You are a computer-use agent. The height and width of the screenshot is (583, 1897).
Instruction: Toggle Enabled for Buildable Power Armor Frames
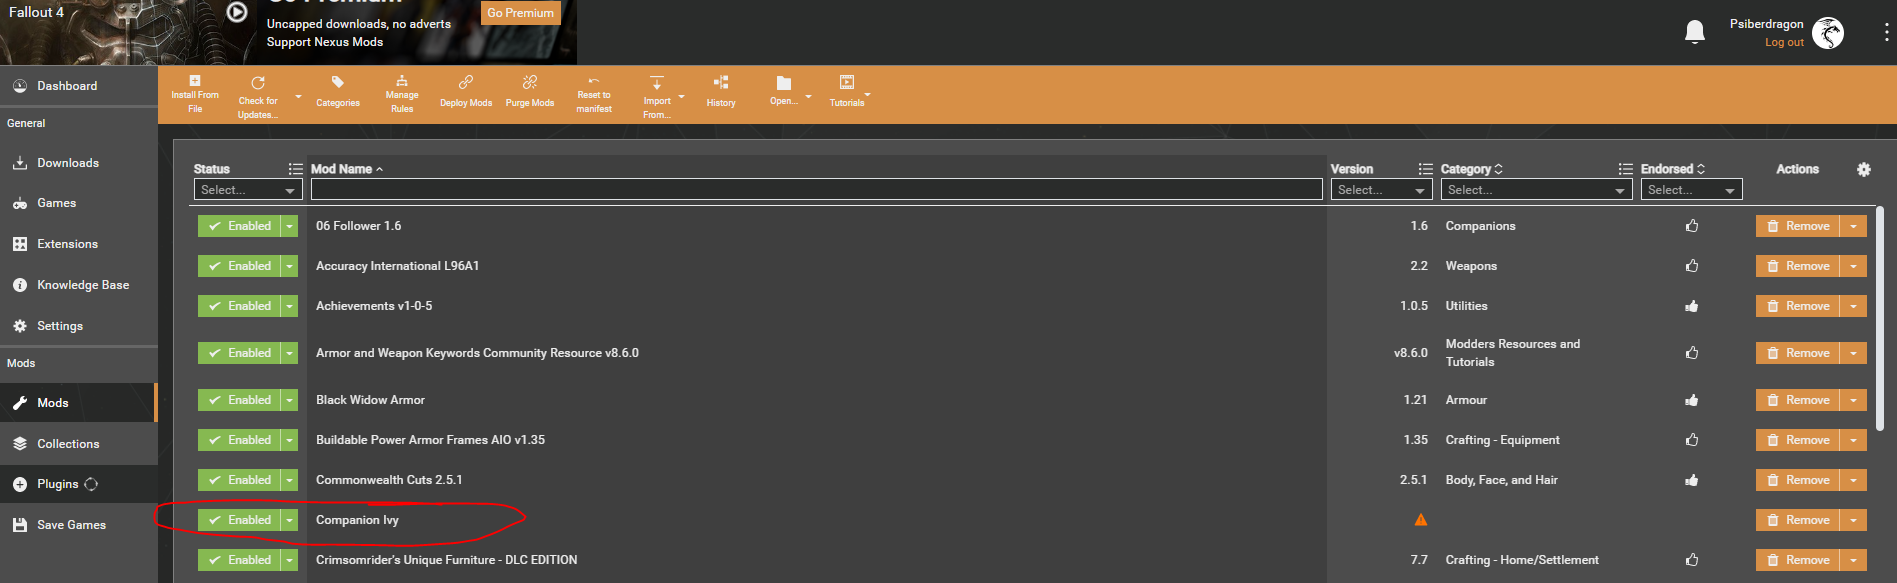(x=239, y=440)
